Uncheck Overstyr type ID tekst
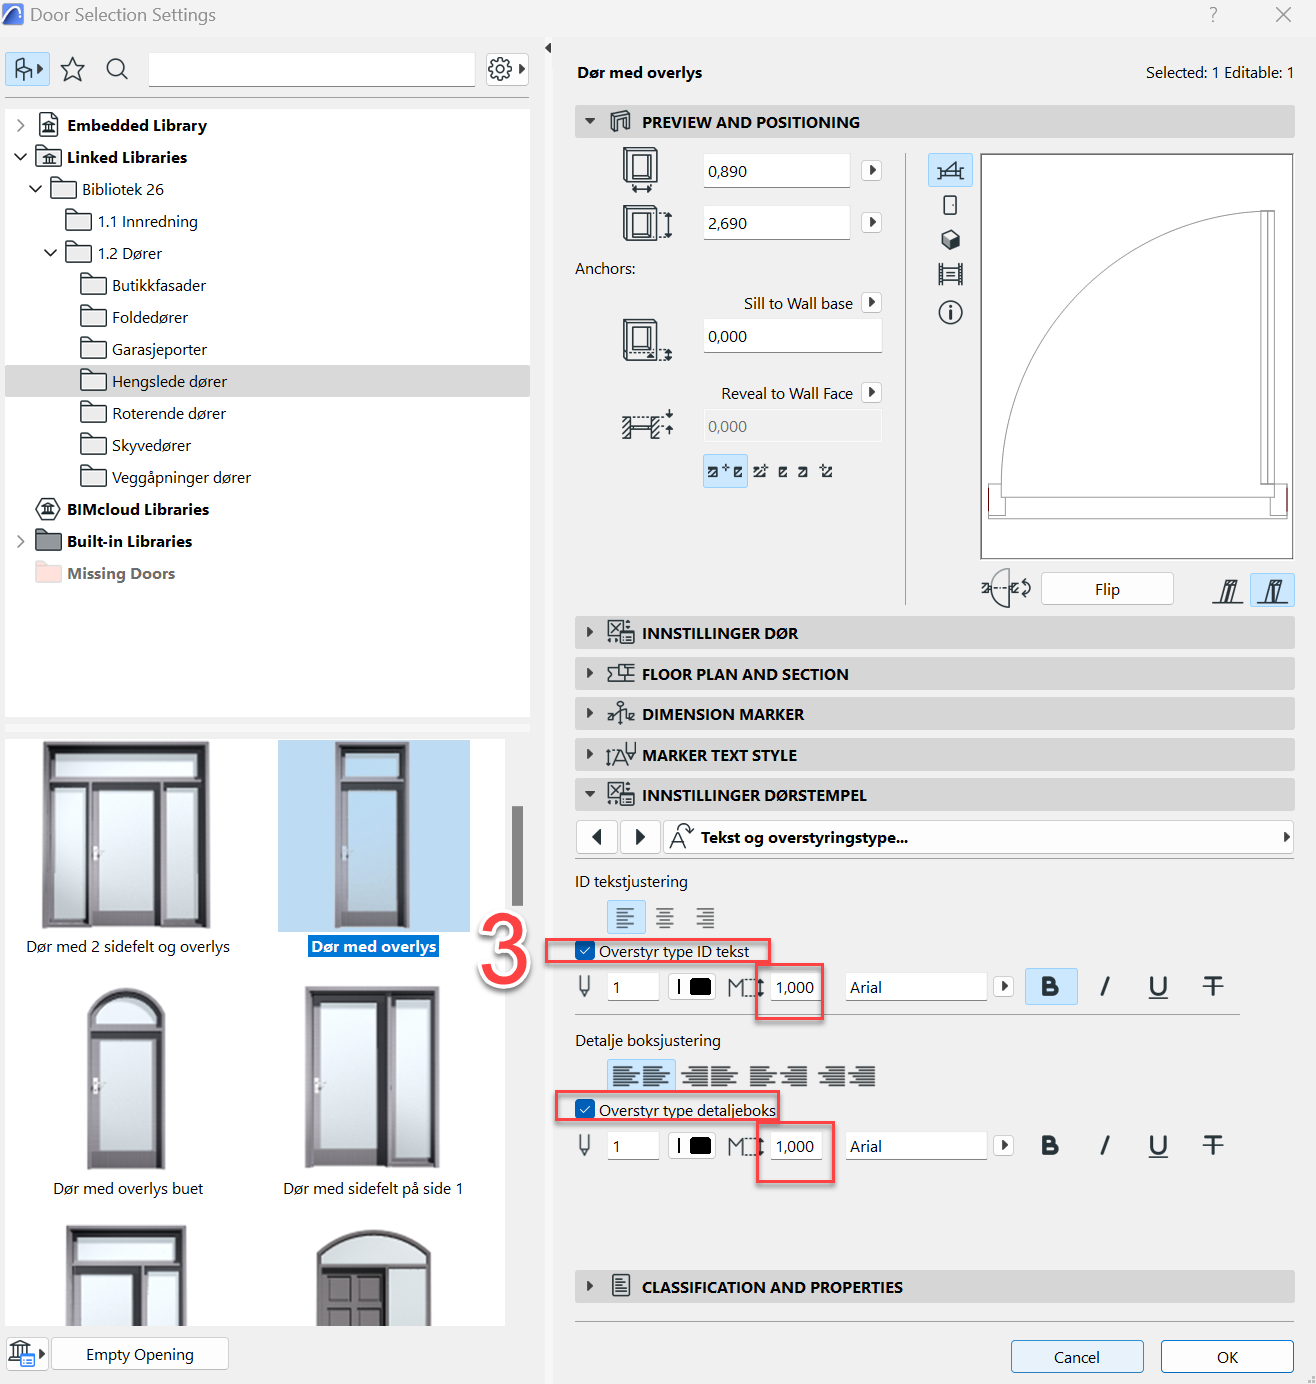The width and height of the screenshot is (1316, 1384). tap(586, 951)
